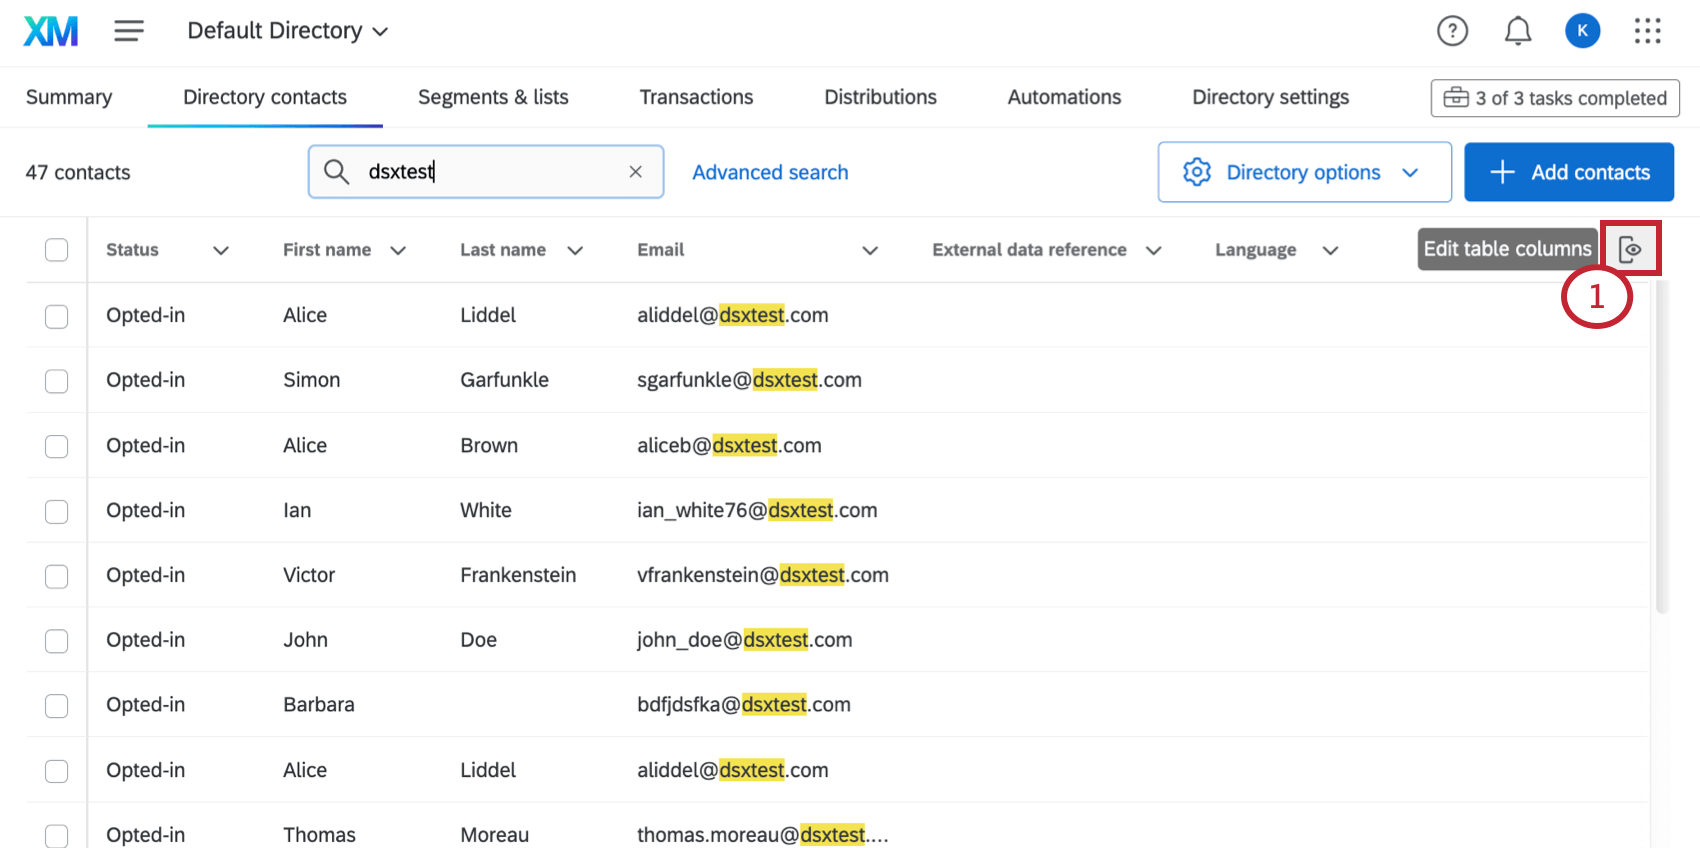1700x848 pixels.
Task: Open the account avatar labeled K
Action: tap(1582, 31)
